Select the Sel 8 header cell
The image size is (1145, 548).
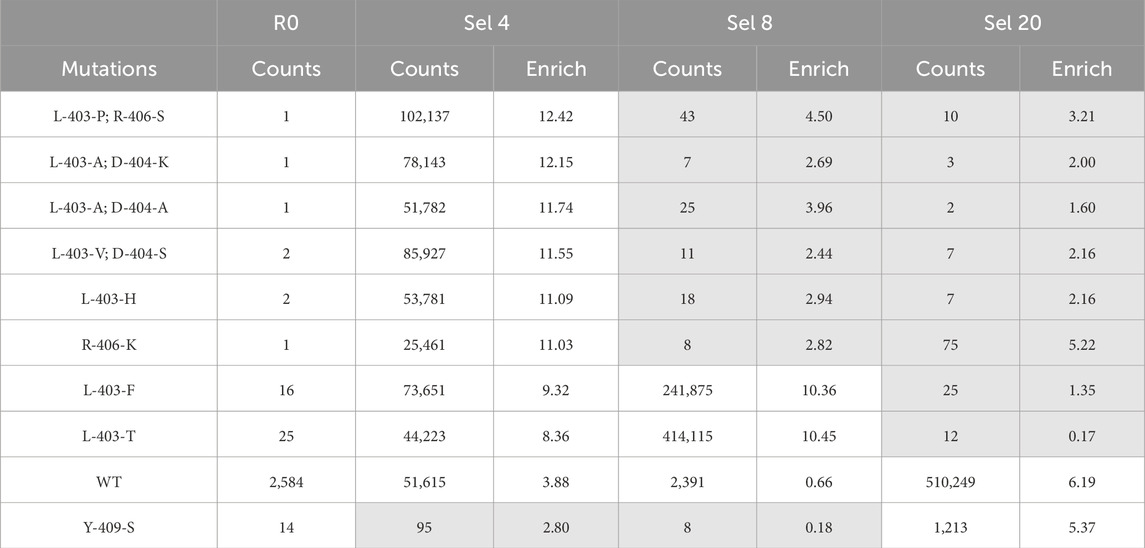coord(750,23)
